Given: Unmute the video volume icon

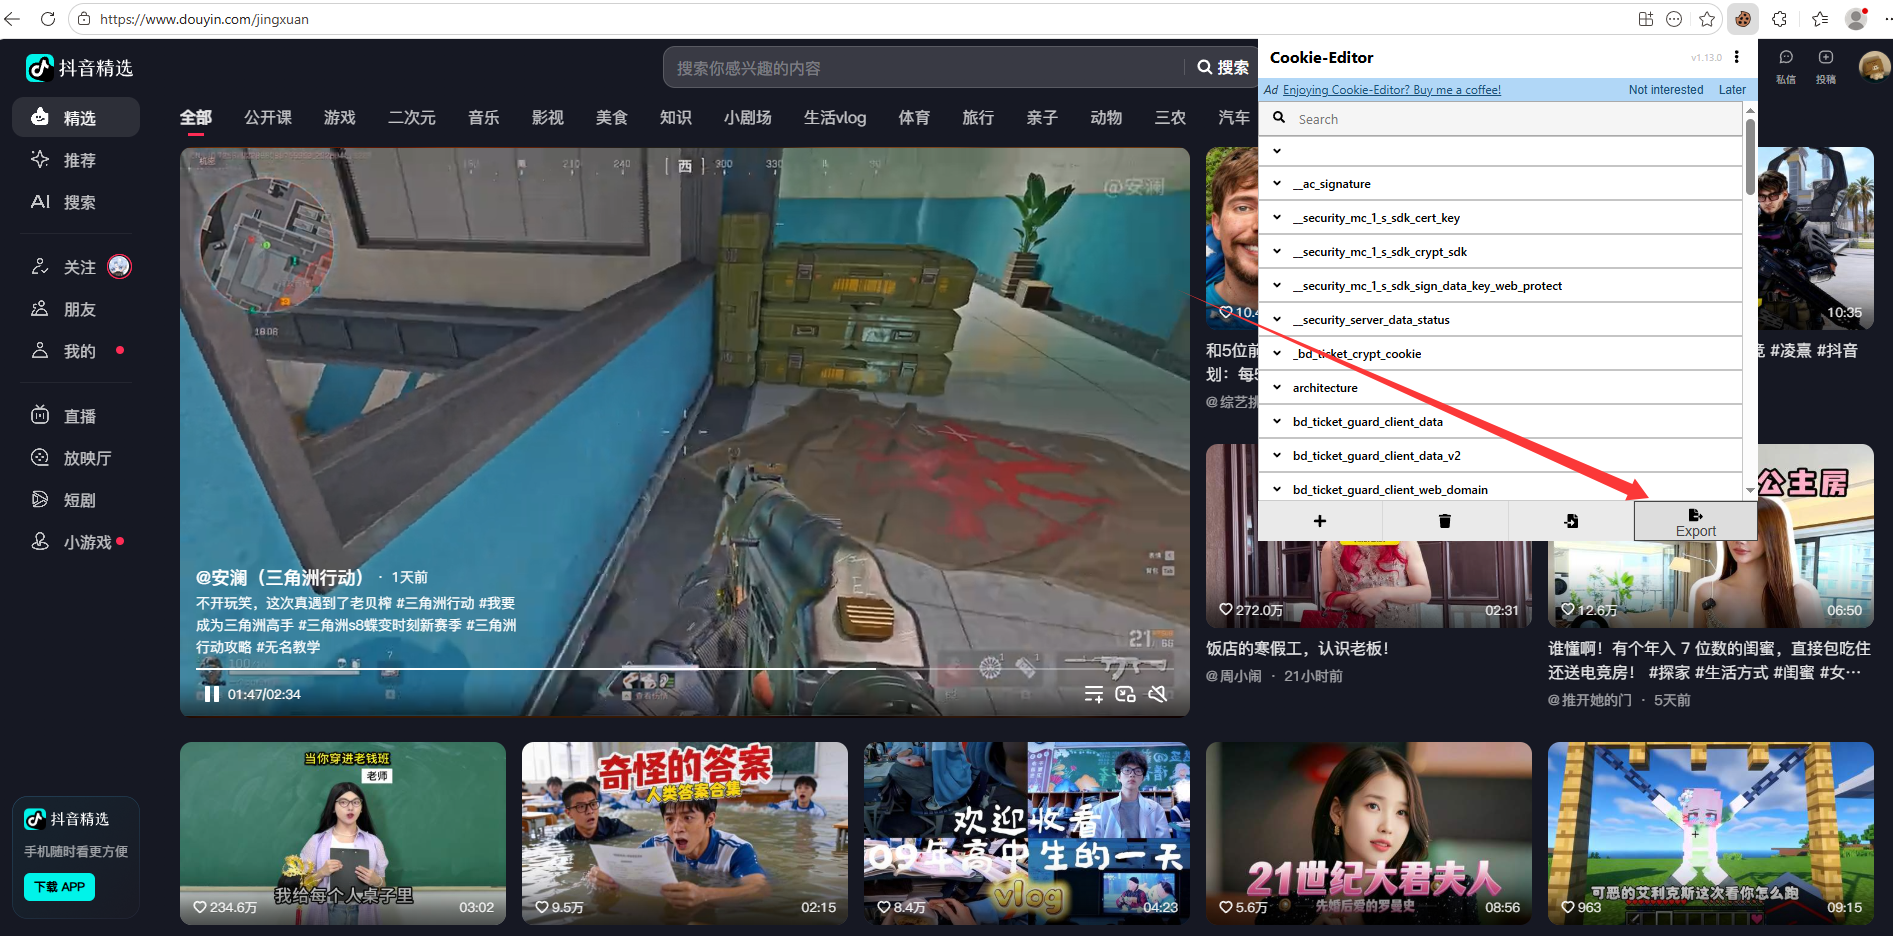Looking at the screenshot, I should pos(1158,694).
